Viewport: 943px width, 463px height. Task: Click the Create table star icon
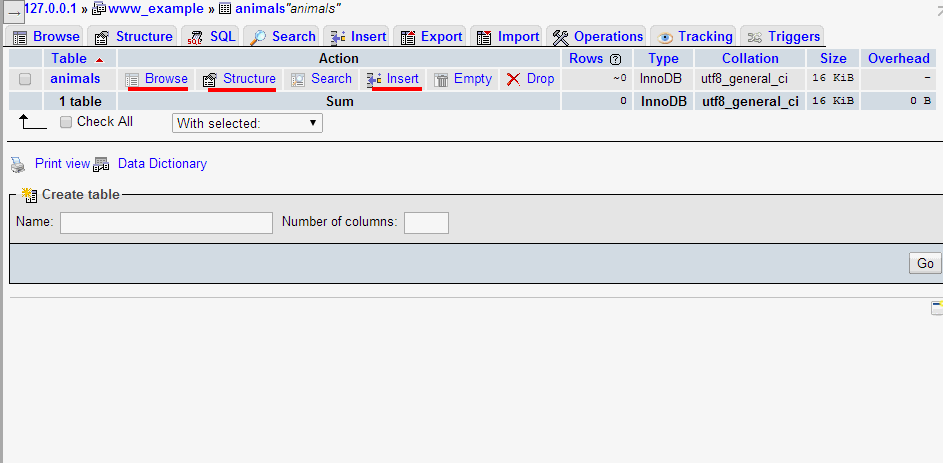pyautogui.click(x=29, y=194)
